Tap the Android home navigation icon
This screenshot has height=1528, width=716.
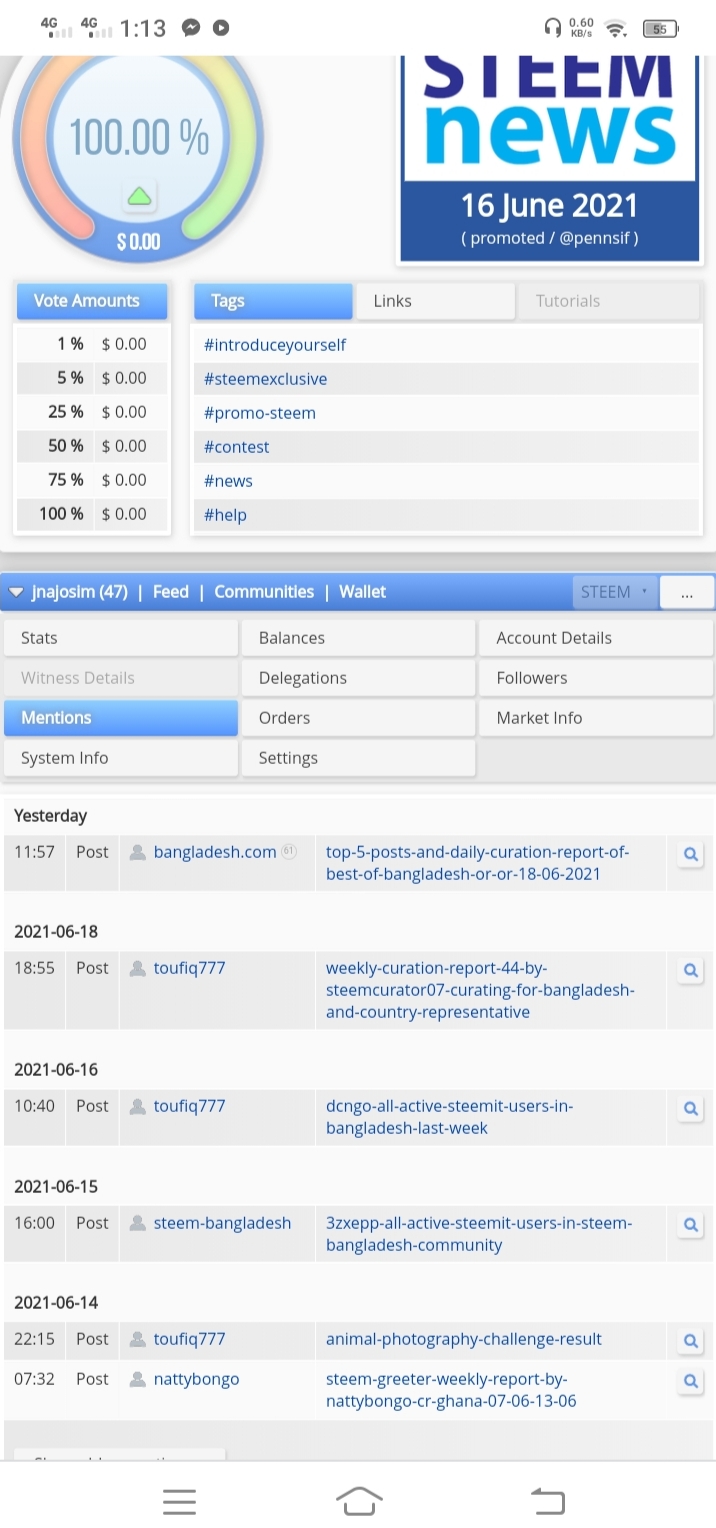pyautogui.click(x=359, y=1500)
